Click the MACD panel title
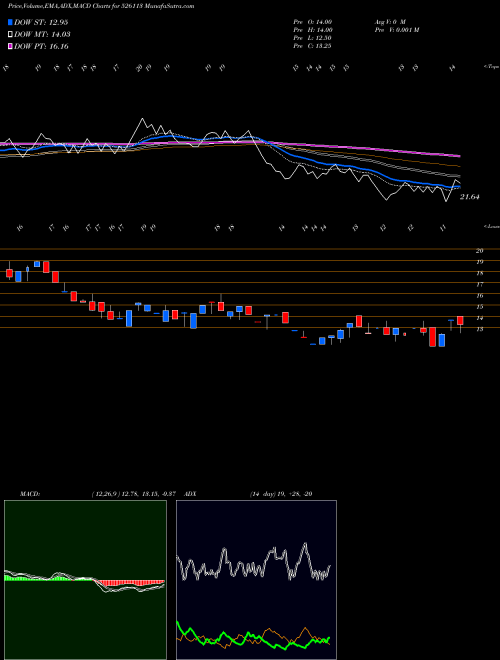 [30, 494]
